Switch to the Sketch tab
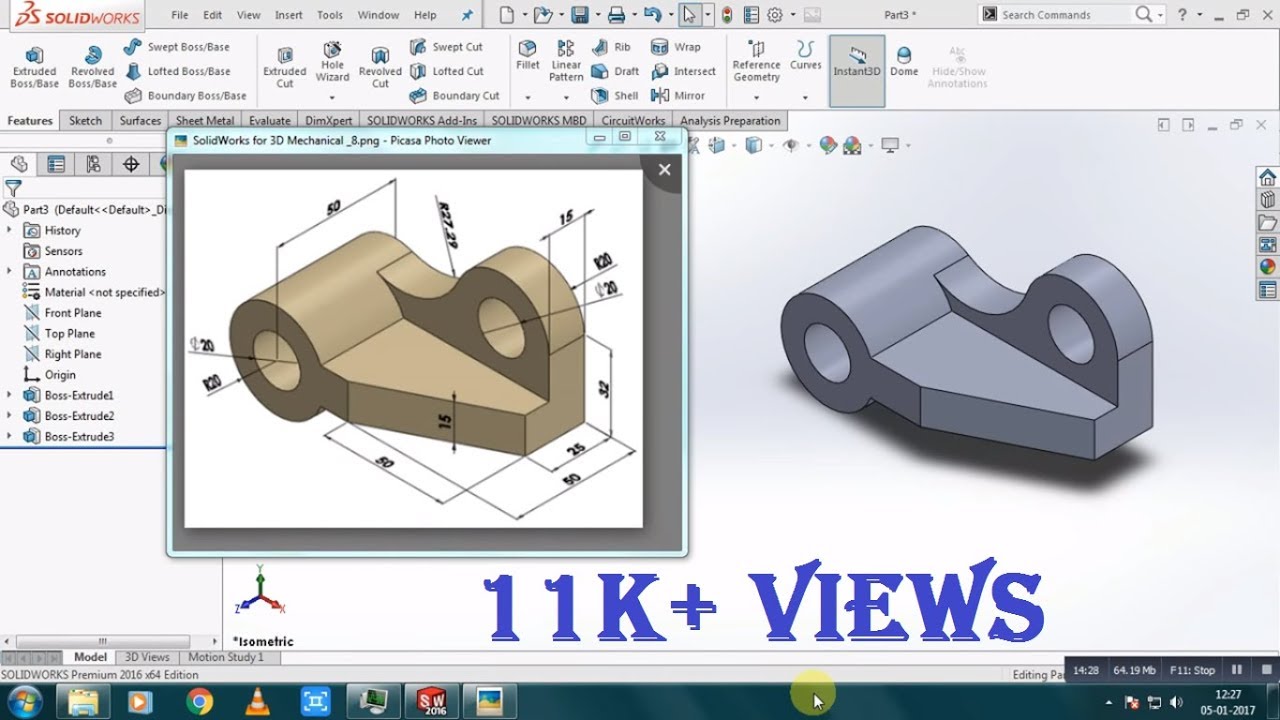The height and width of the screenshot is (720, 1280). tap(85, 121)
